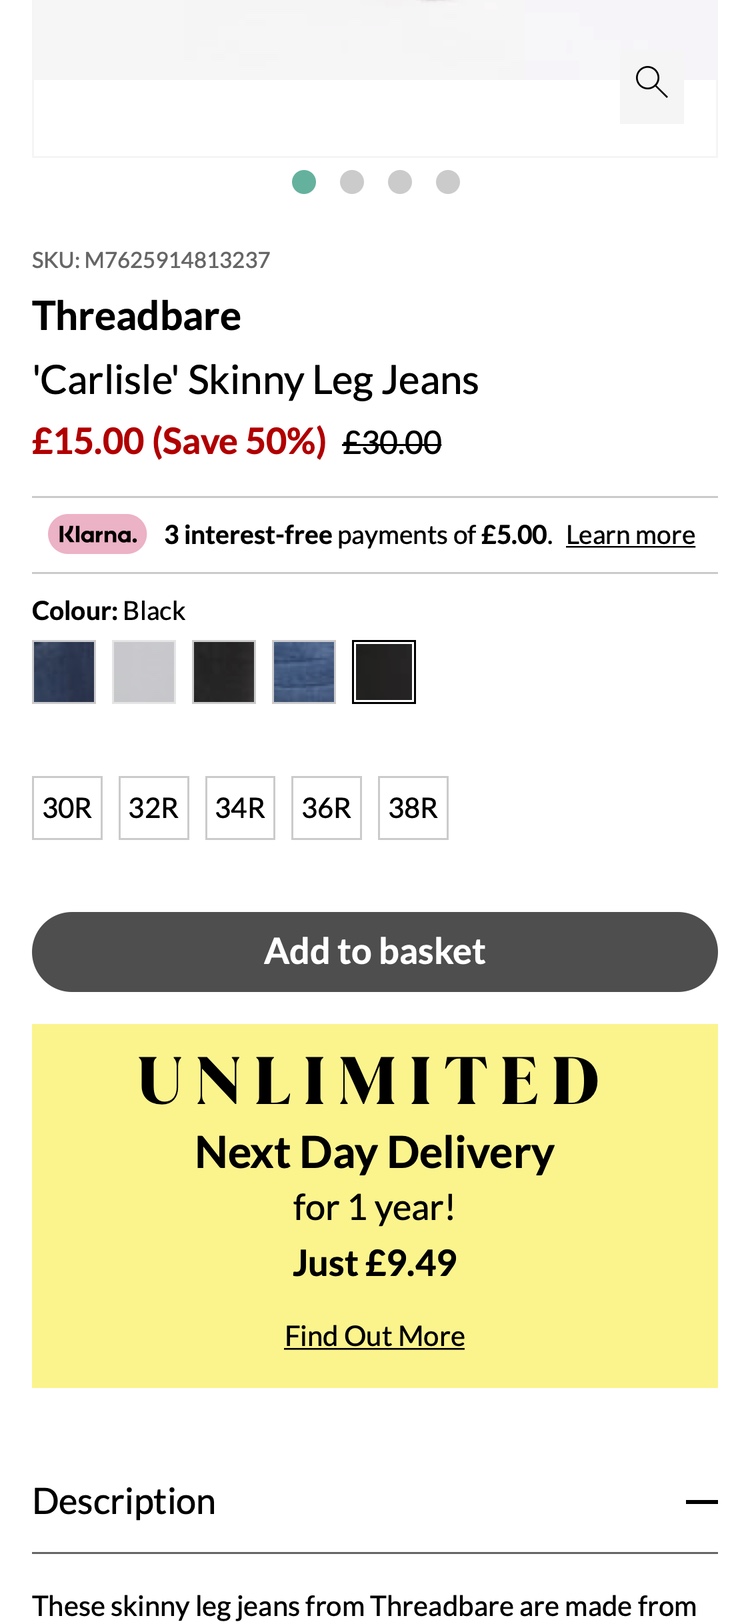The image size is (750, 1624).
Task: Click the Klarna logo badge
Action: [97, 535]
